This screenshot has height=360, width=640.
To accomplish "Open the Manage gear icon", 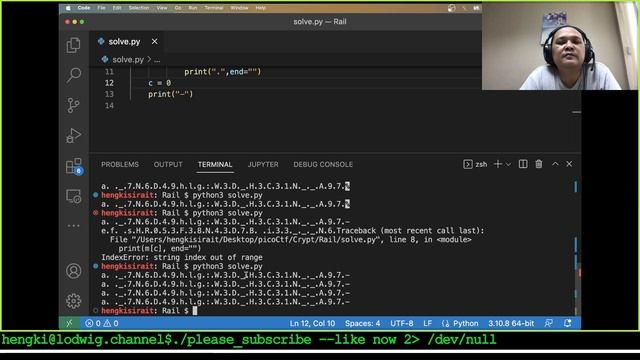I will (x=73, y=301).
